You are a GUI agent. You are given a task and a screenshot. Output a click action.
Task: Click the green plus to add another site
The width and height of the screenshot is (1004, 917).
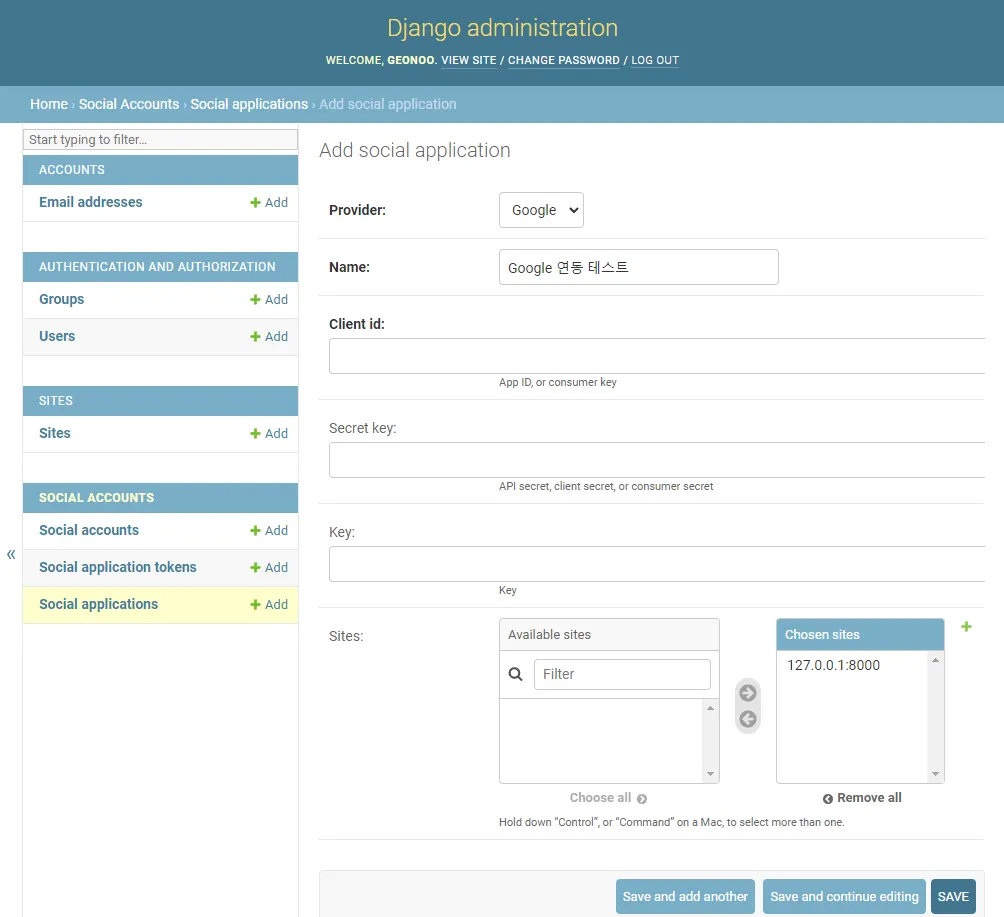pyautogui.click(x=966, y=627)
